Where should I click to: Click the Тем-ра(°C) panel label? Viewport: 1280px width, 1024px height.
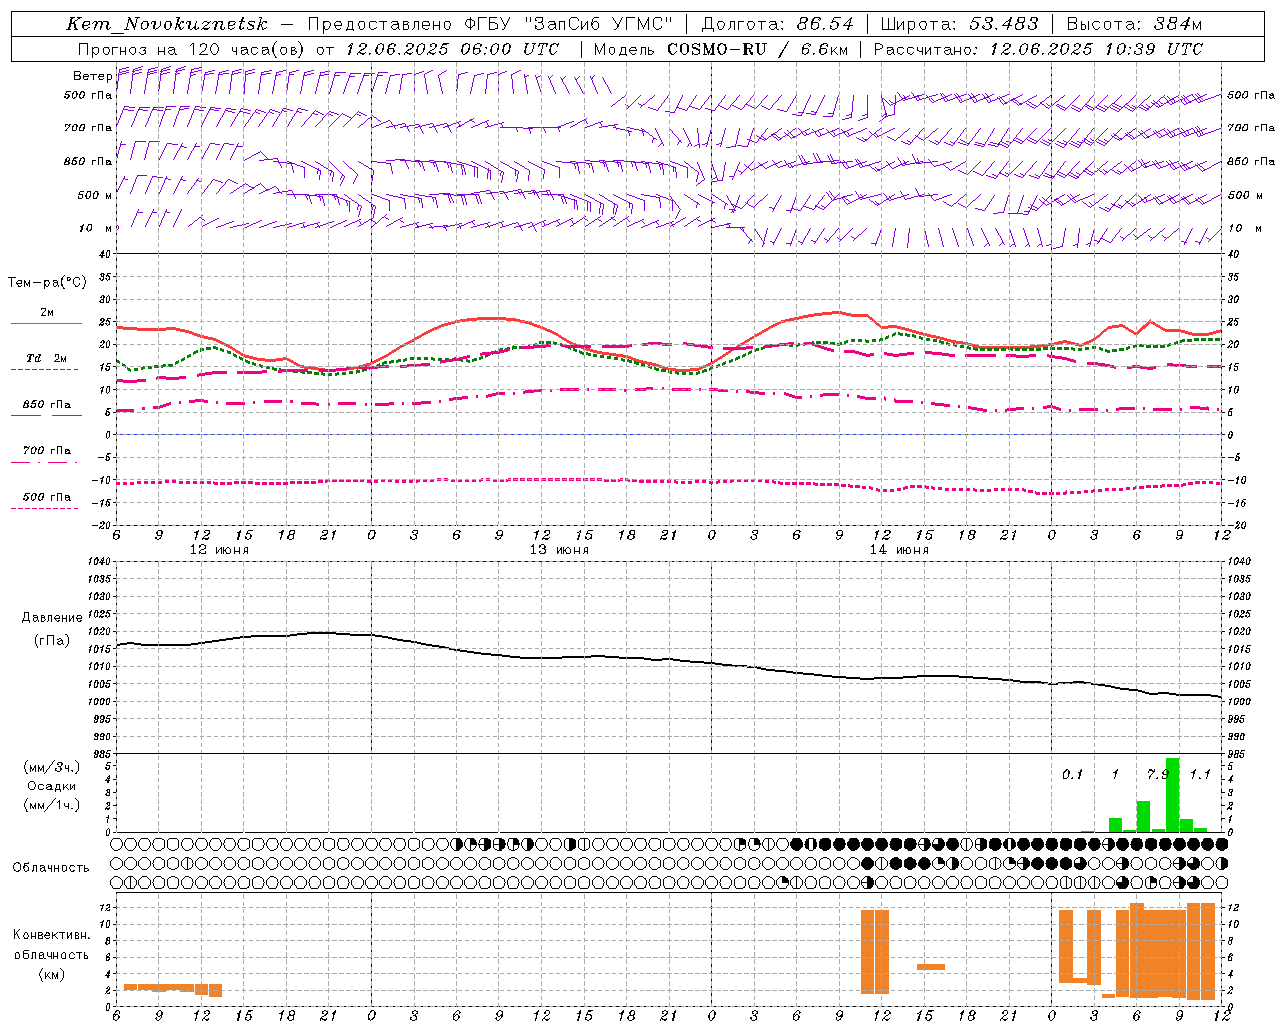(47, 283)
